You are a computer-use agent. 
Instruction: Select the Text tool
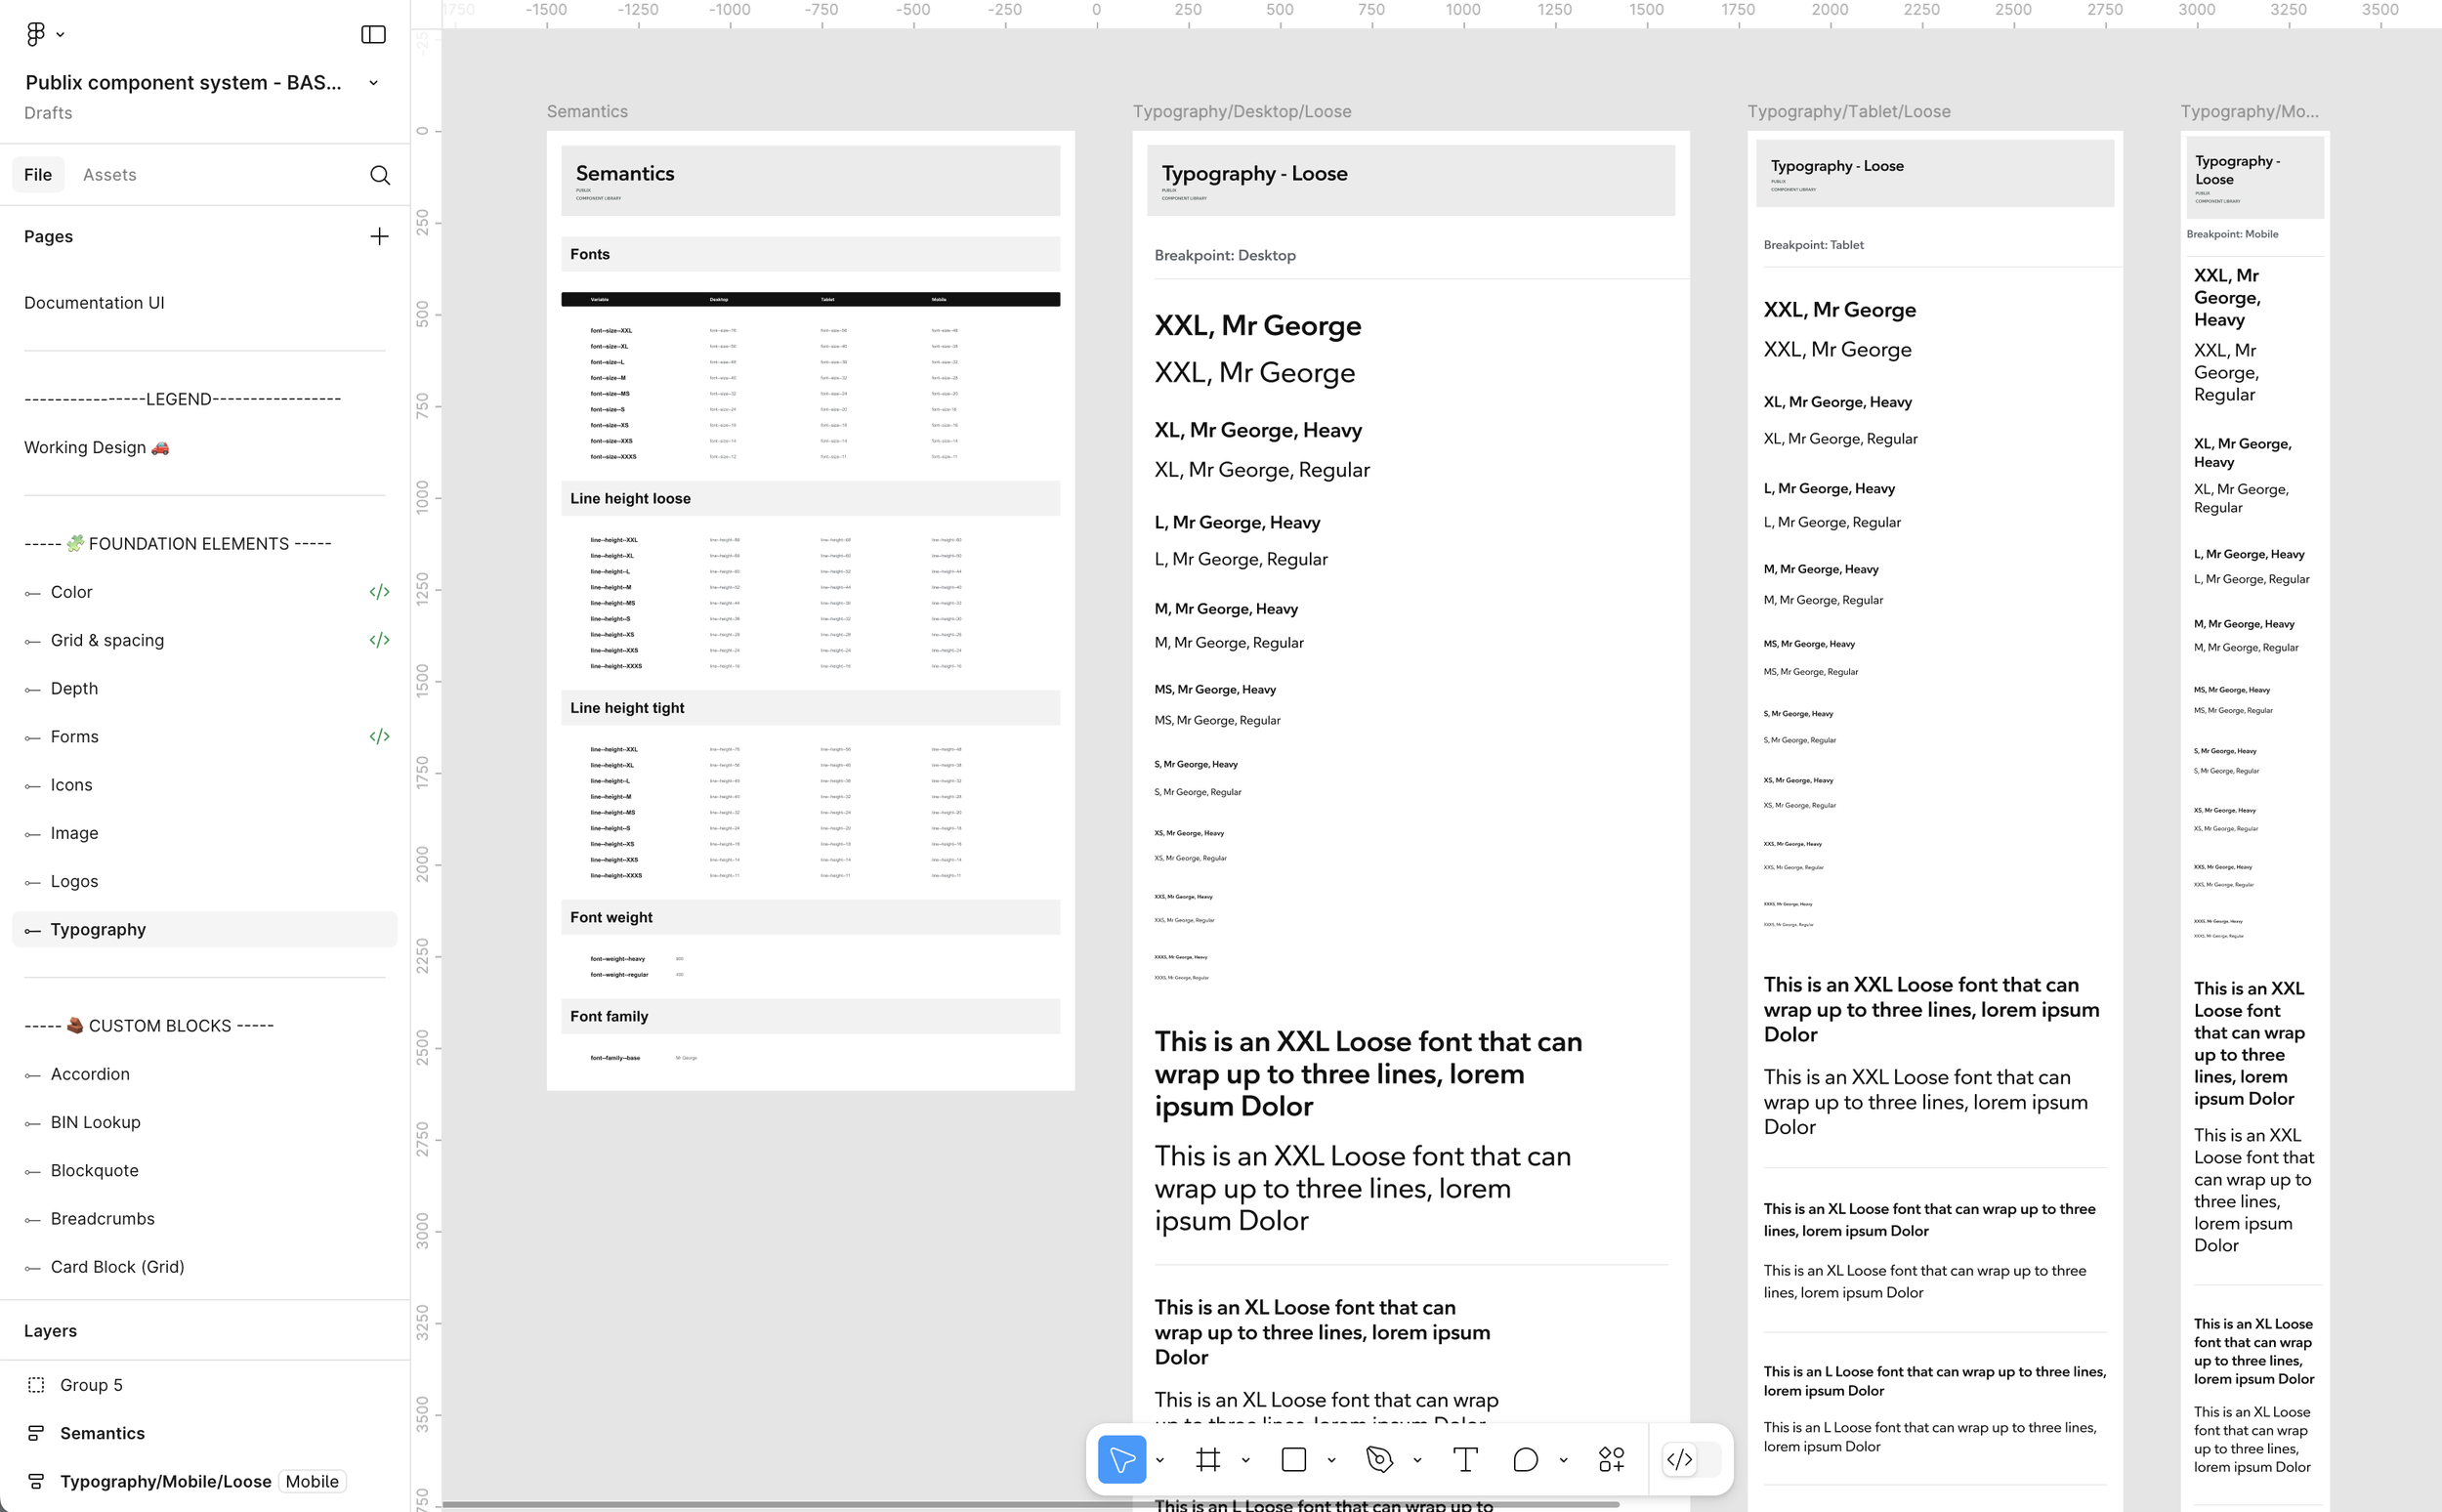pos(1465,1459)
